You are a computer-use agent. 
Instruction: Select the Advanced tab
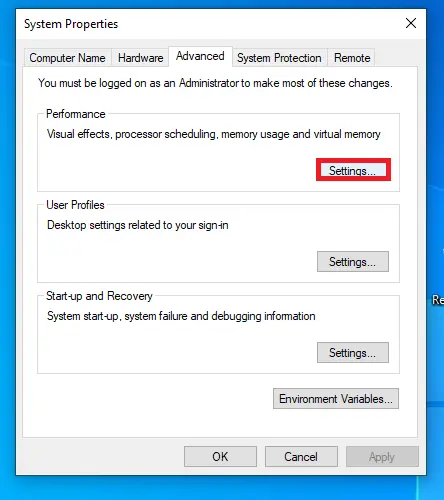[x=200, y=56]
